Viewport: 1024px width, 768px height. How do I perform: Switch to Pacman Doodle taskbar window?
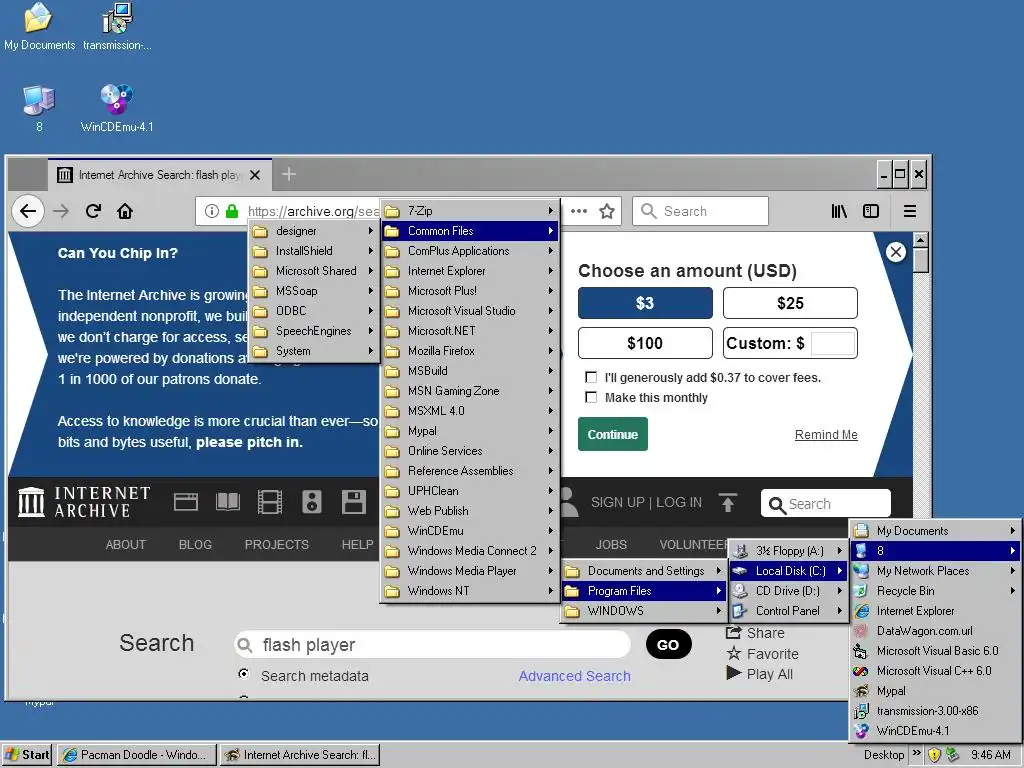coord(136,755)
